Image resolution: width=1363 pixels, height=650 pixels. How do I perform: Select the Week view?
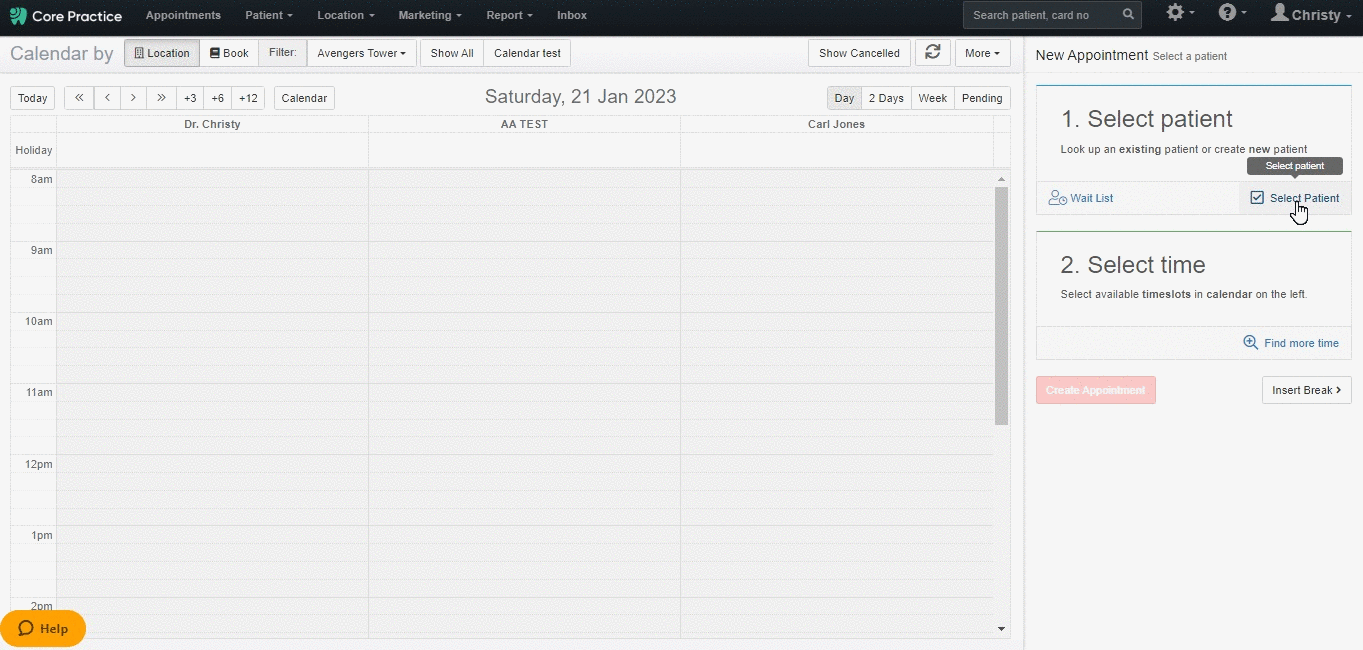(x=932, y=98)
